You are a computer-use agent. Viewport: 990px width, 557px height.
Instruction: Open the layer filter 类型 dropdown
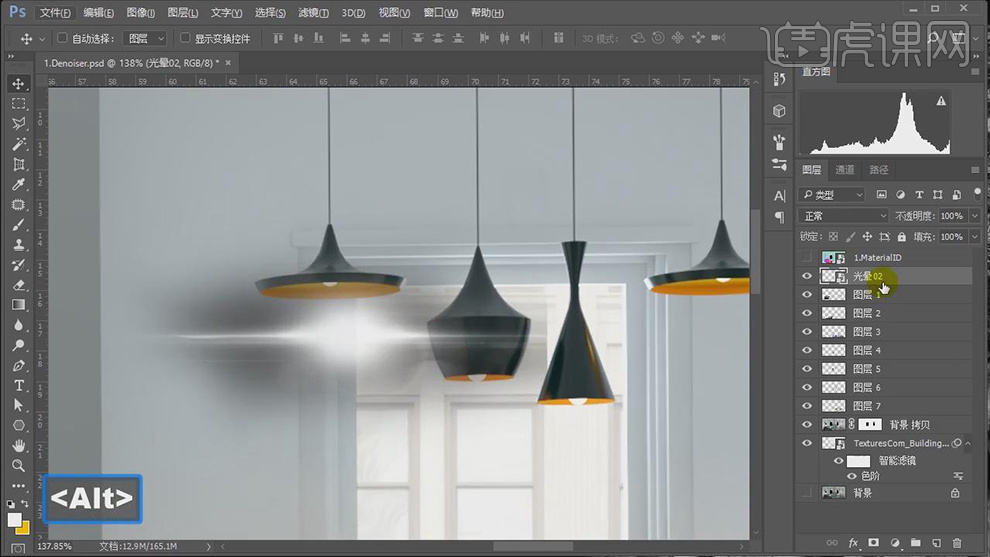pos(832,195)
